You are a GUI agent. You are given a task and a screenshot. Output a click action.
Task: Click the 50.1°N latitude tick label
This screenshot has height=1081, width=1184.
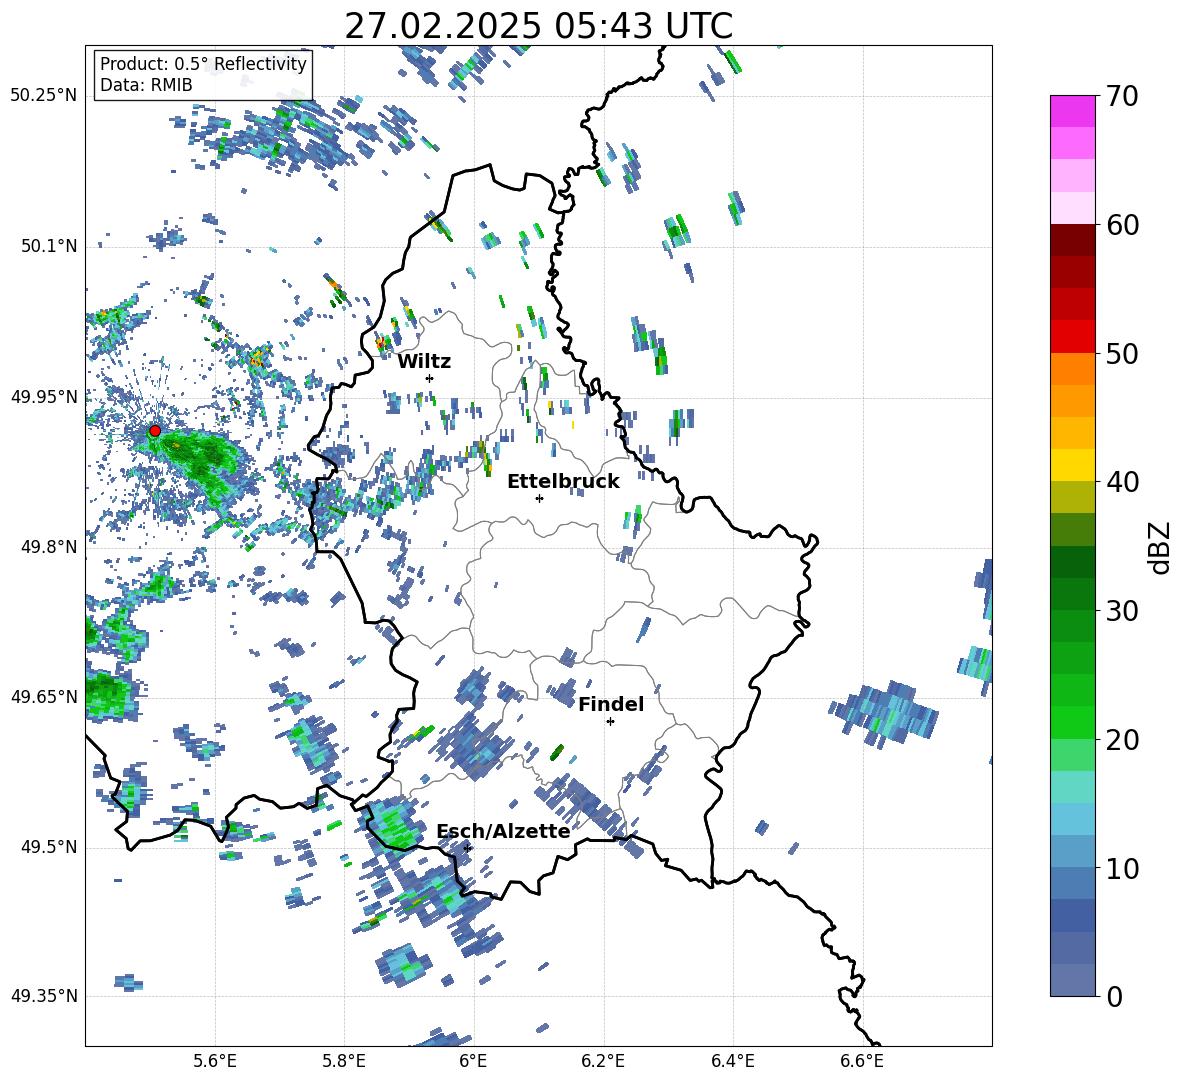click(49, 246)
